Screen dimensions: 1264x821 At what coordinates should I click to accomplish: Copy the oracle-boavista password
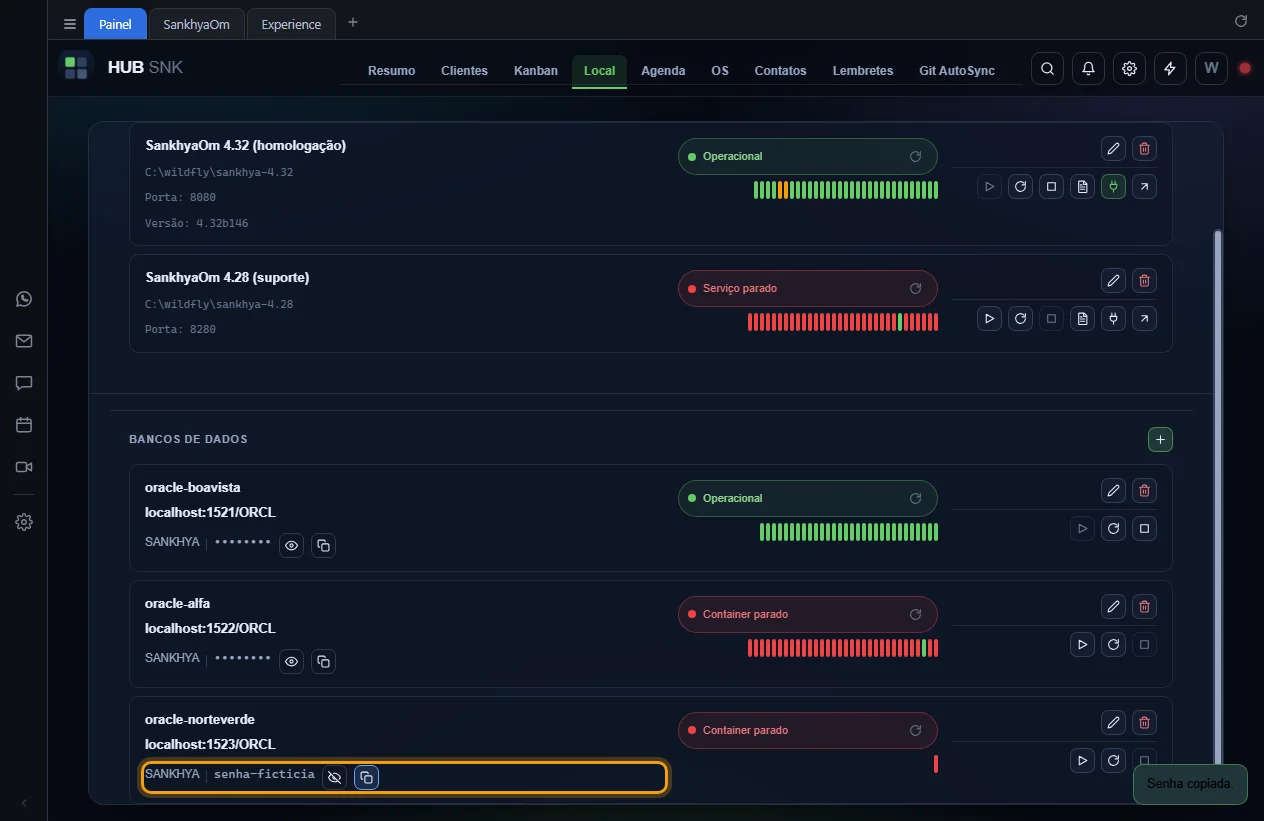tap(323, 546)
